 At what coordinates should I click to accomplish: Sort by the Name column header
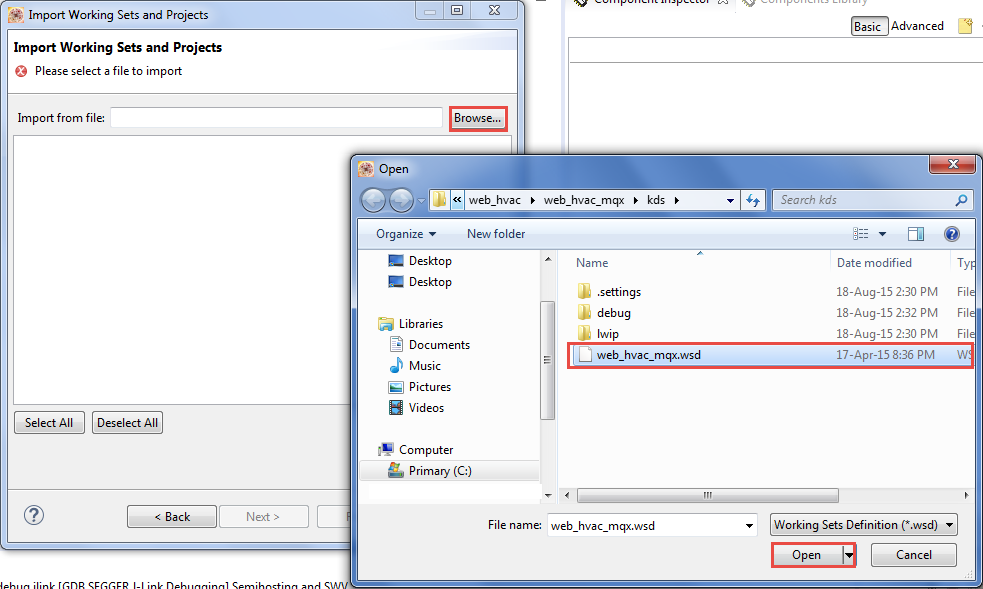point(592,263)
